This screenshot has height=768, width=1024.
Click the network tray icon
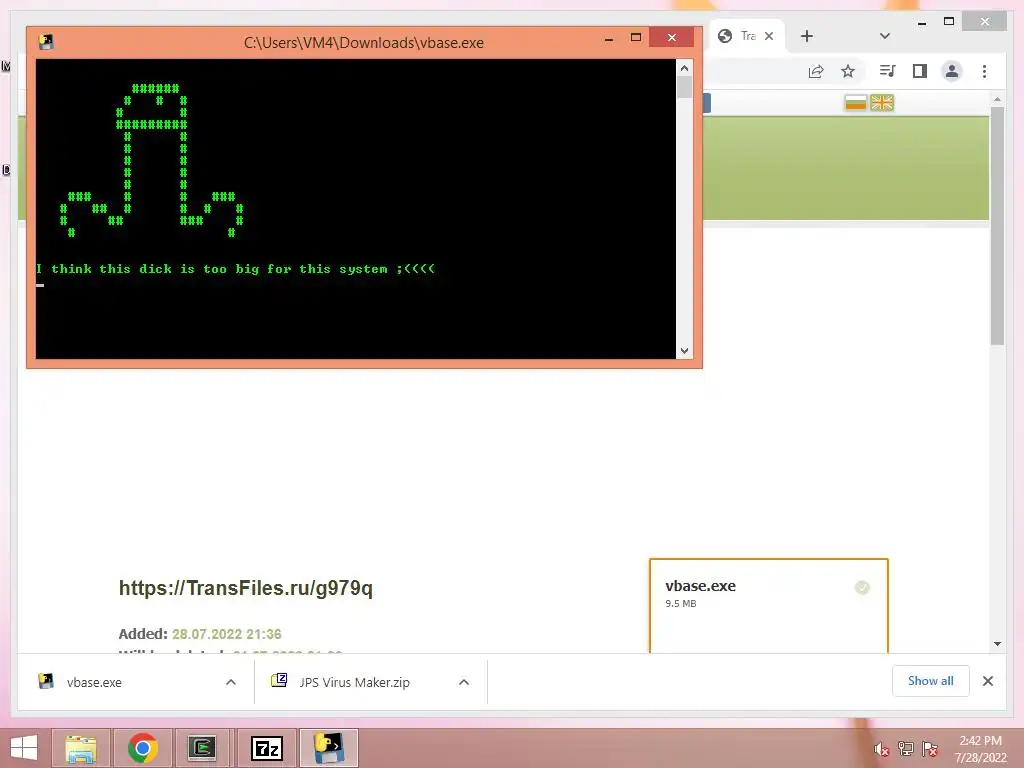[906, 749]
